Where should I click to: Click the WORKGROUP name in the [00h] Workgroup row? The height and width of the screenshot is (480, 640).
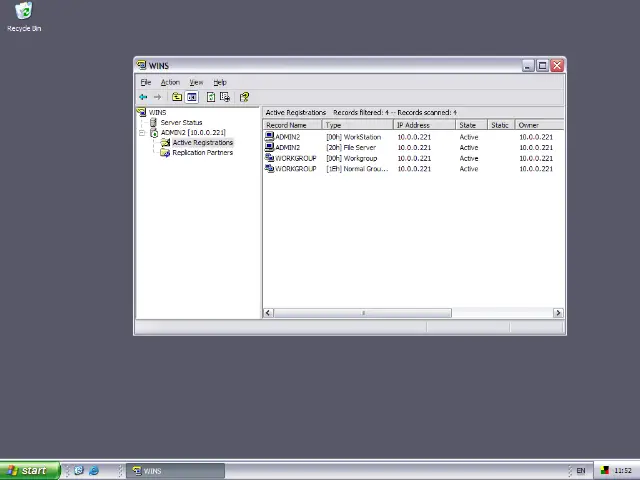(x=296, y=158)
